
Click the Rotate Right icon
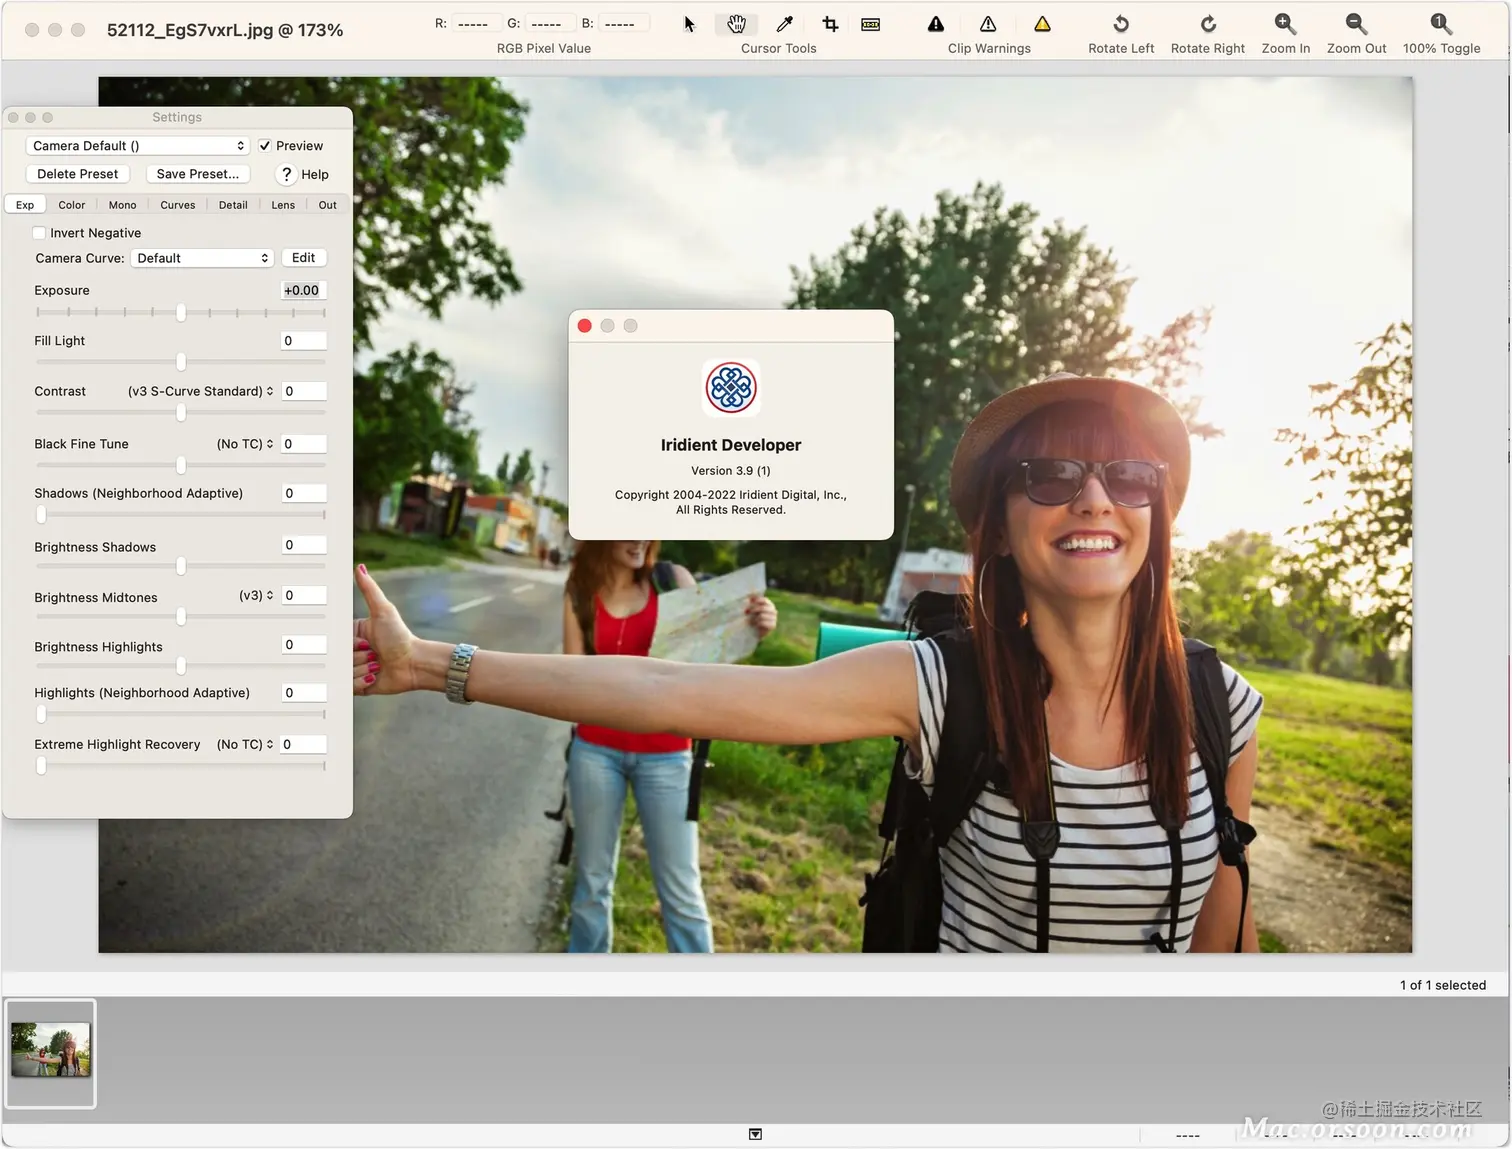click(1208, 24)
